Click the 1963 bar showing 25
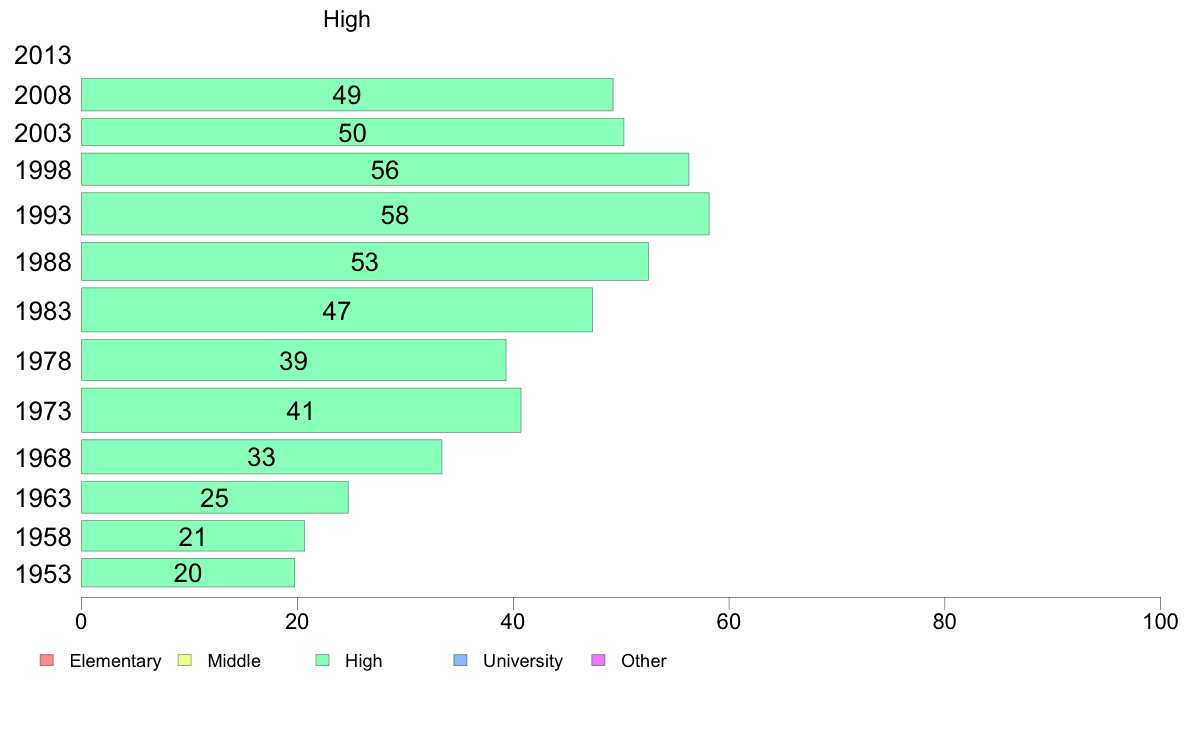 (x=214, y=497)
